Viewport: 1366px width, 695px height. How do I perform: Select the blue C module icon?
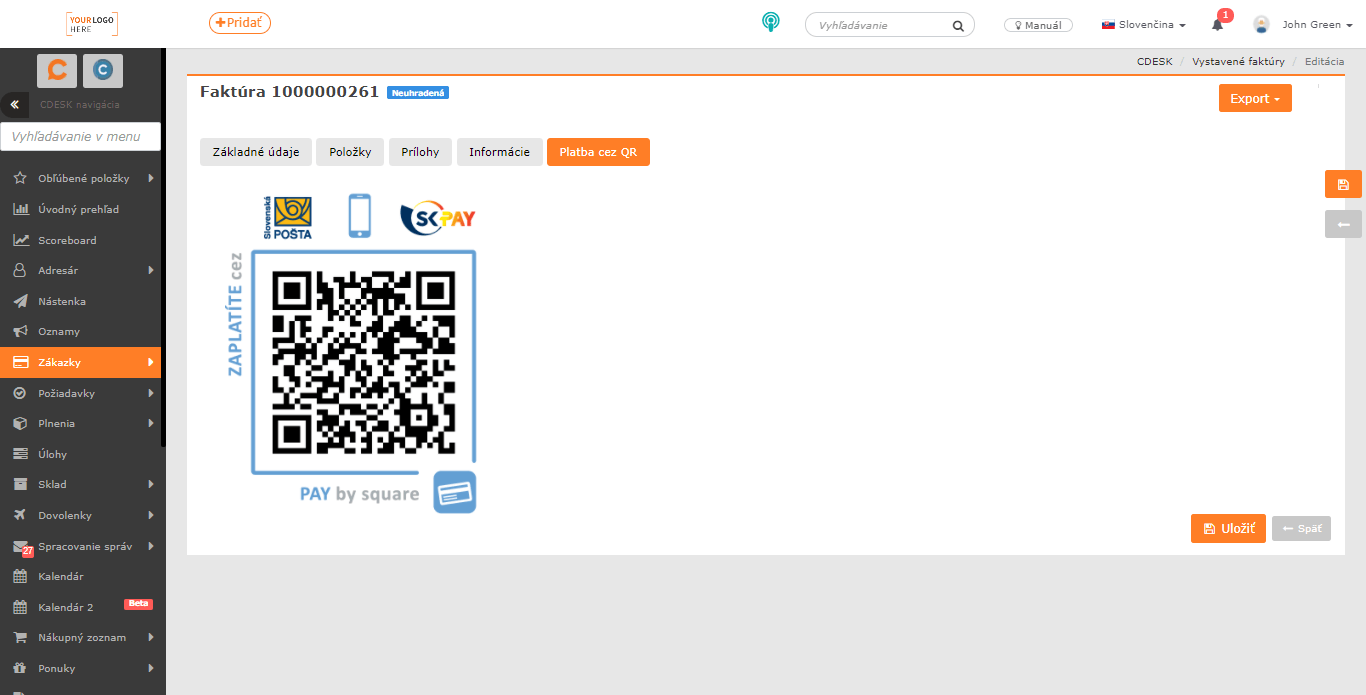coord(103,71)
